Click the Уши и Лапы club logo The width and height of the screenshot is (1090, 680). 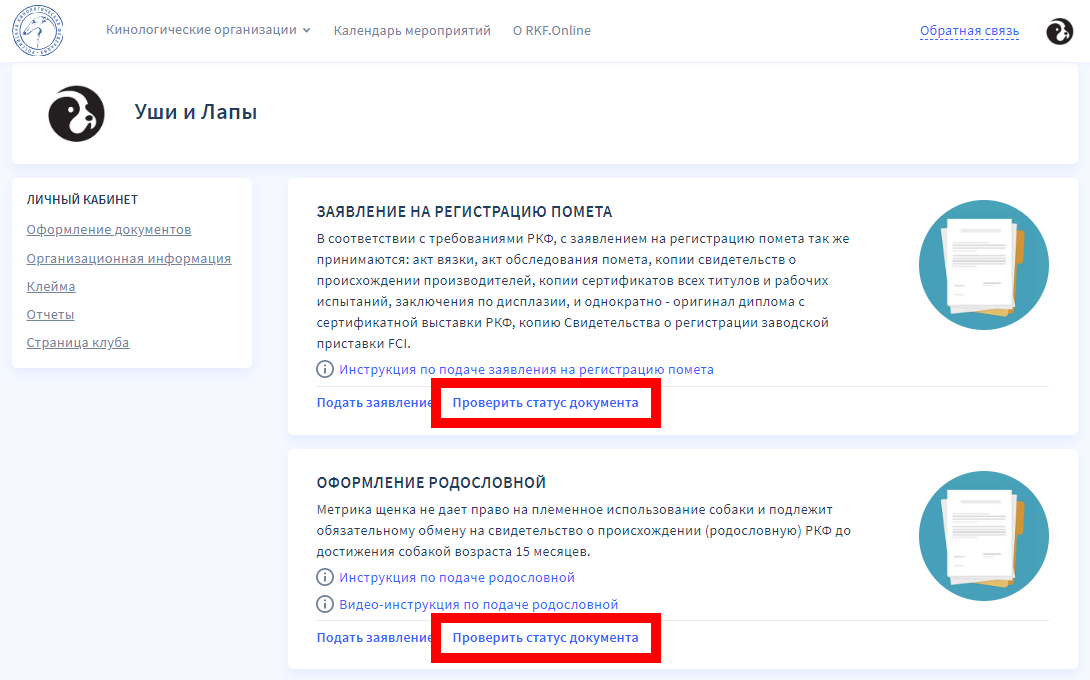(x=77, y=113)
